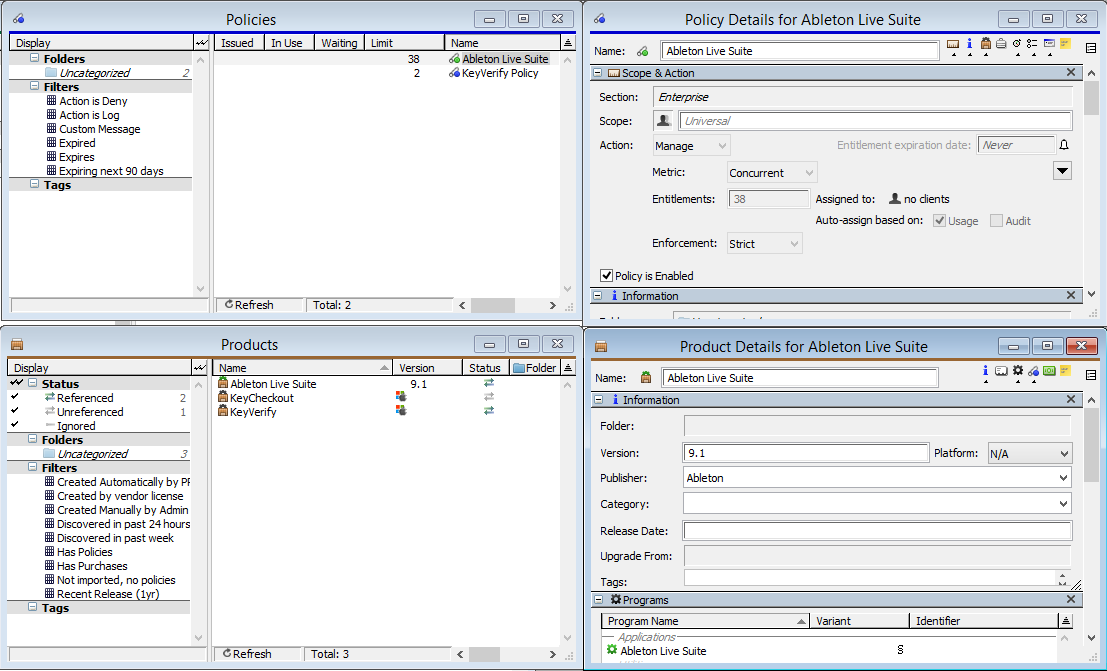The image size is (1107, 671).
Task: Sort Products by the Status column
Action: pyautogui.click(x=486, y=367)
